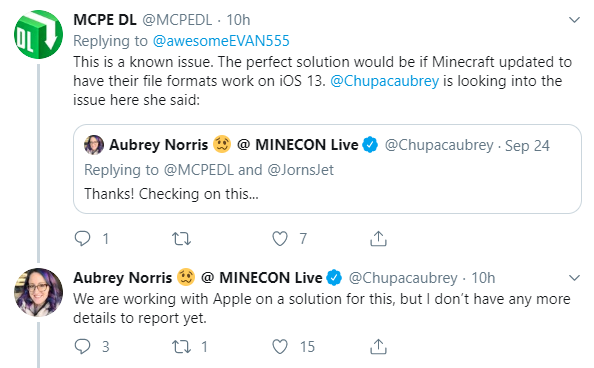Image resolution: width=594 pixels, height=368 pixels.
Task: Retweet Aubrey Norris's Apple solution tweet
Action: coord(181,346)
